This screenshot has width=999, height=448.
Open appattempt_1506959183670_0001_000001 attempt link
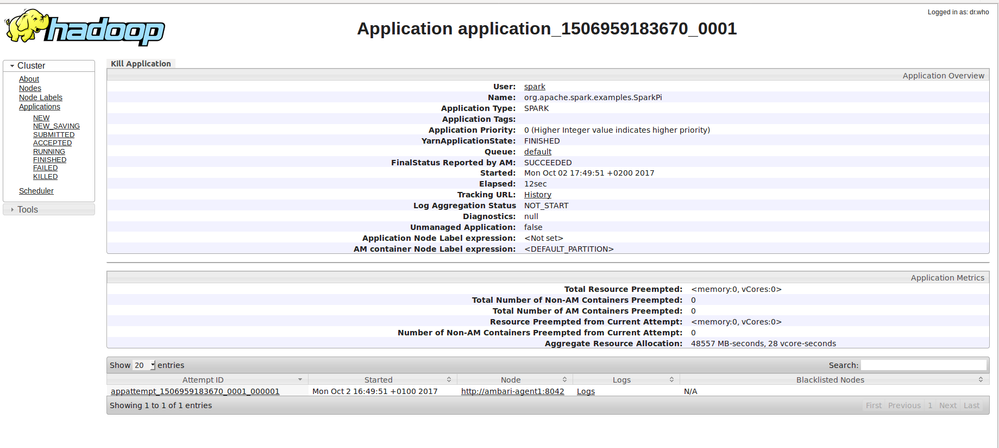point(195,391)
